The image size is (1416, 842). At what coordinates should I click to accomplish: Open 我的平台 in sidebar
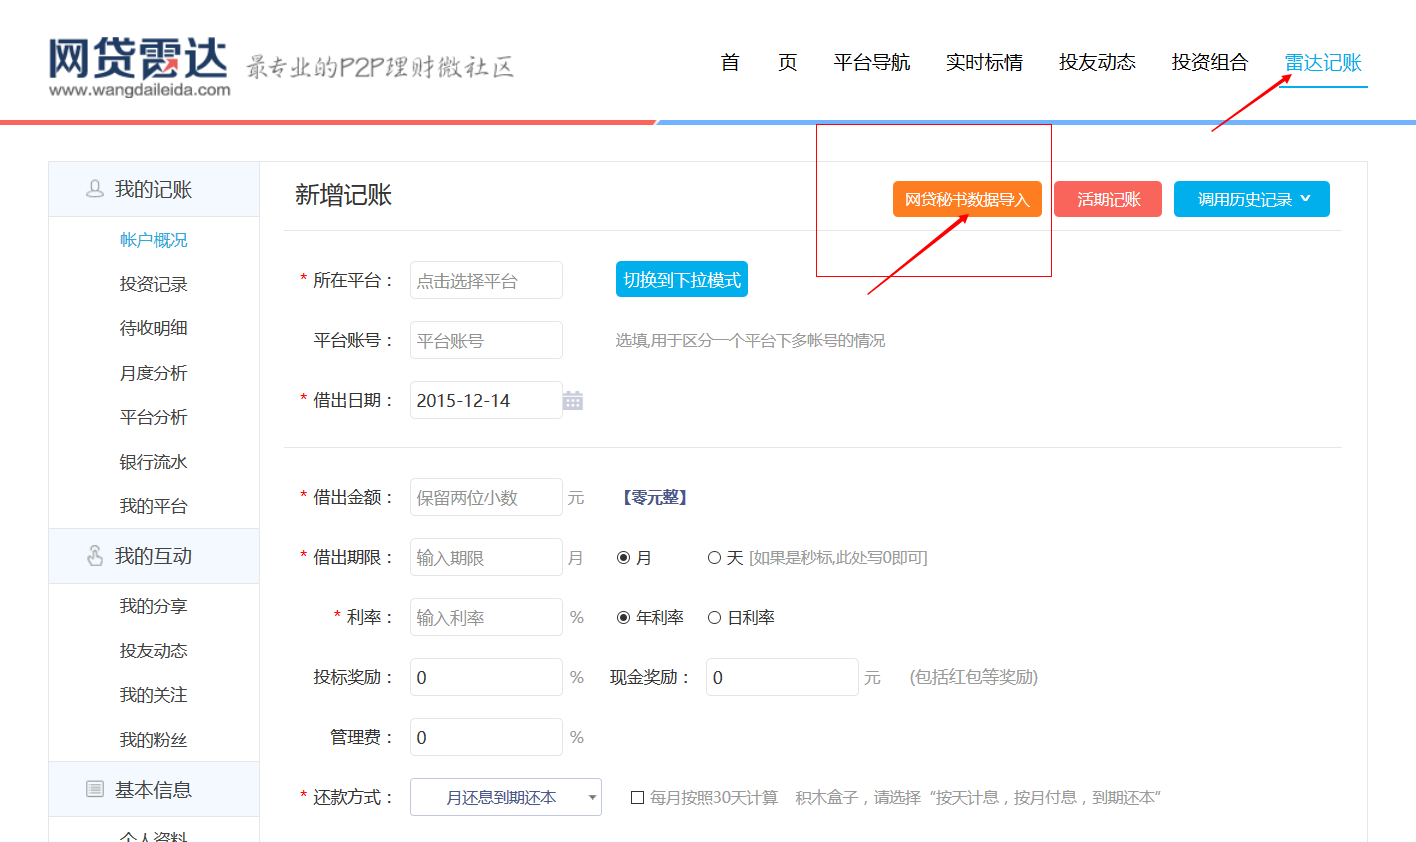154,506
